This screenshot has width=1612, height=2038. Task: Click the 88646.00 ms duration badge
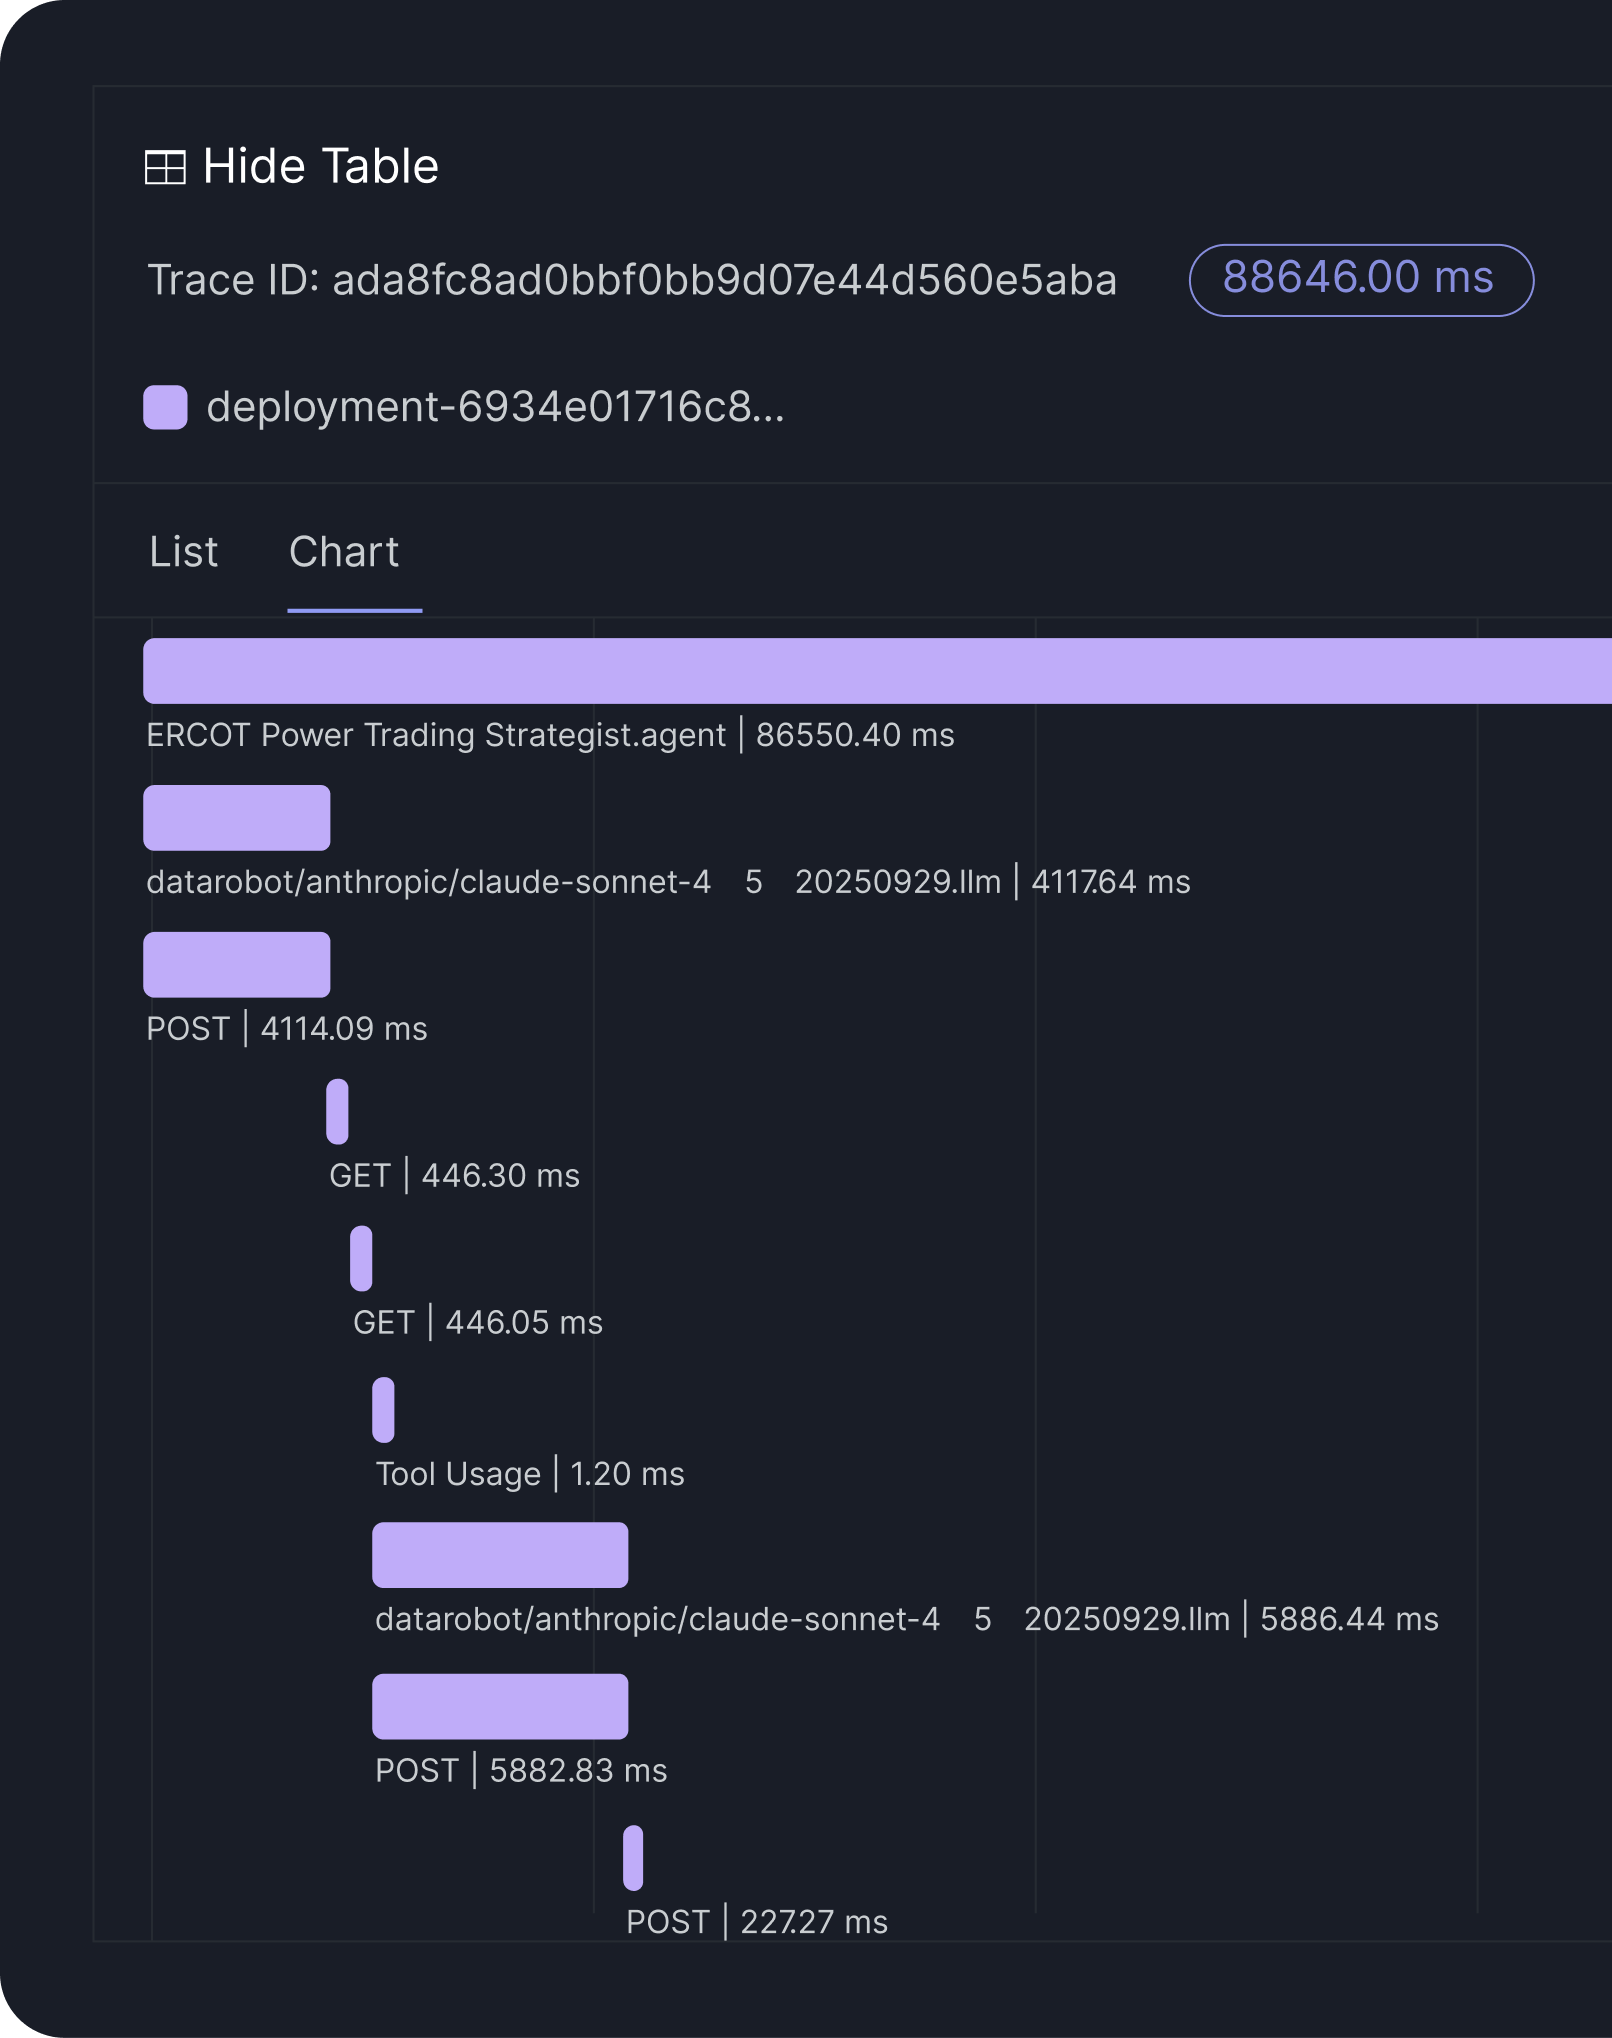(1360, 279)
